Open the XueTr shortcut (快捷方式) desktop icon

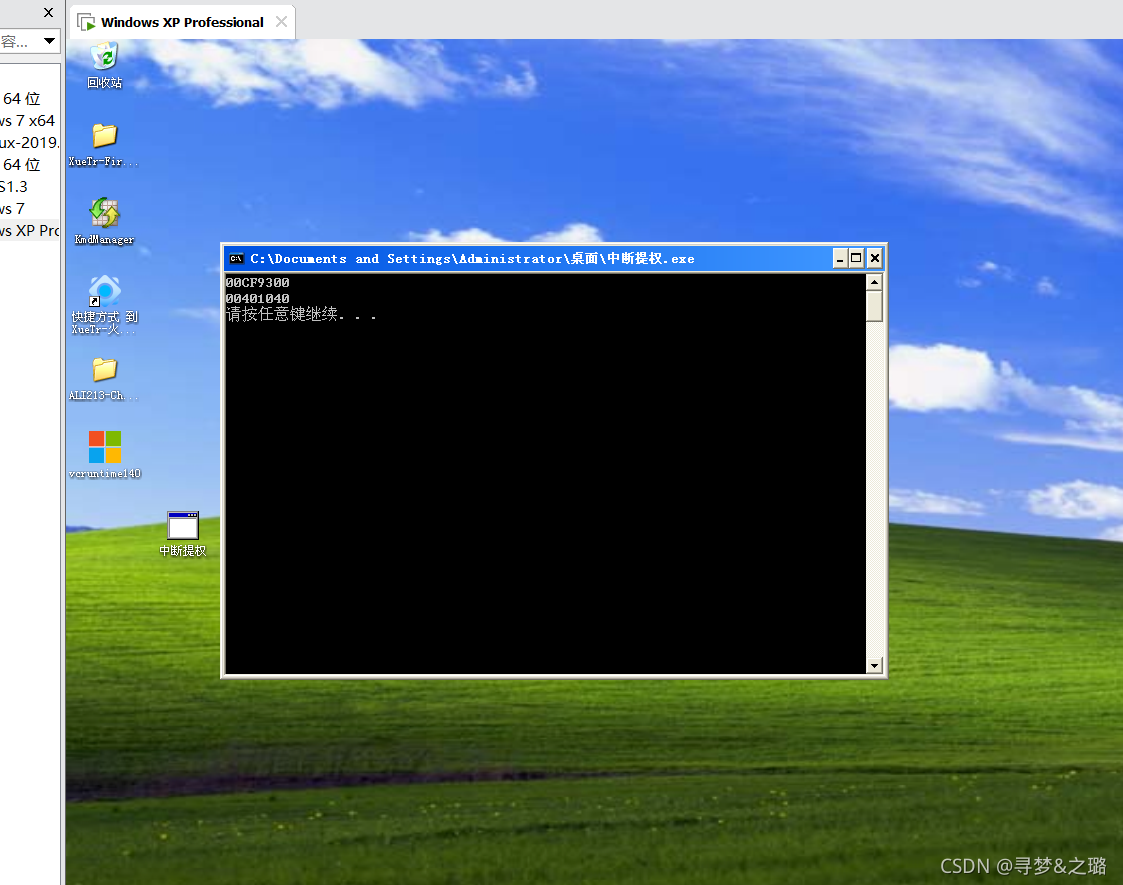tap(105, 305)
